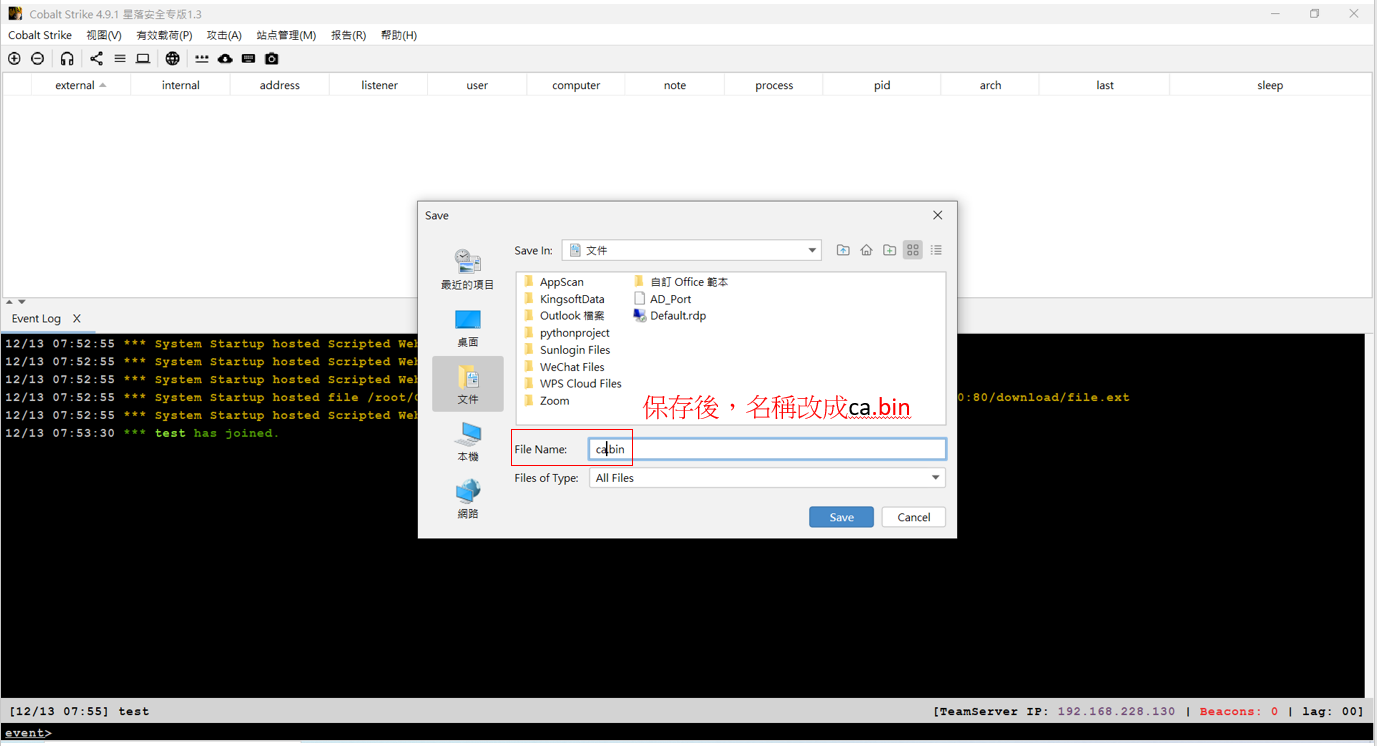Viewport: 1377px width, 746px height.
Task: Select the 自訂 Office 範本 folder
Action: [681, 282]
